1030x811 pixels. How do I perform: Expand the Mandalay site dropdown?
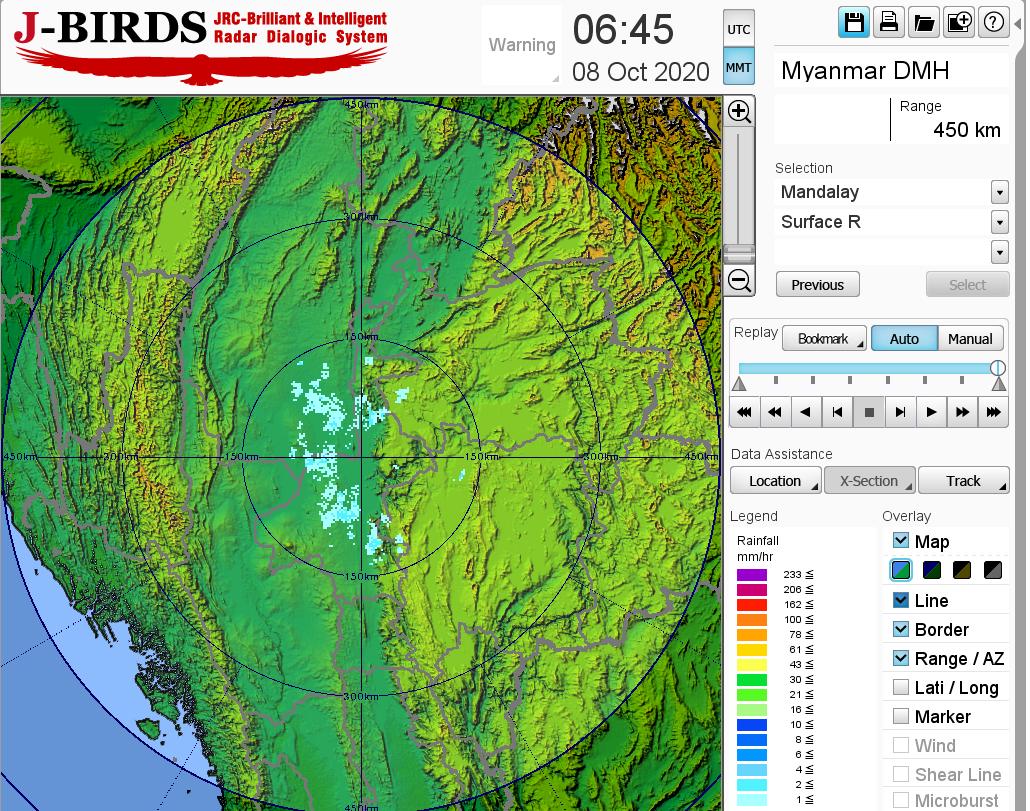(999, 192)
